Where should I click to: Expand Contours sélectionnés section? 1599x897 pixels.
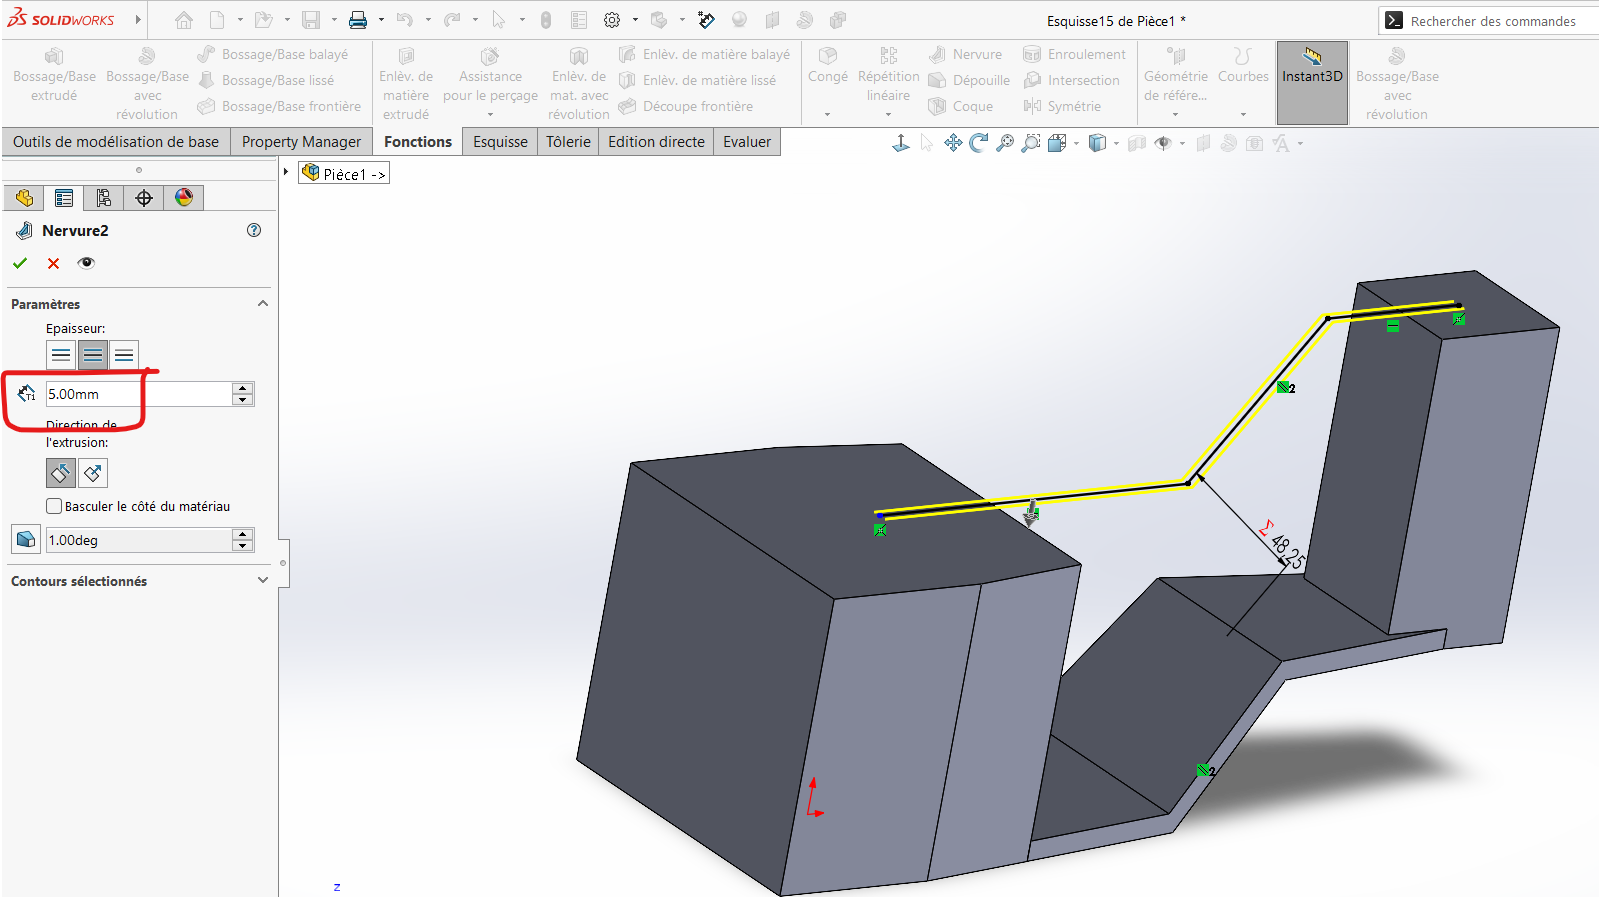click(x=263, y=580)
